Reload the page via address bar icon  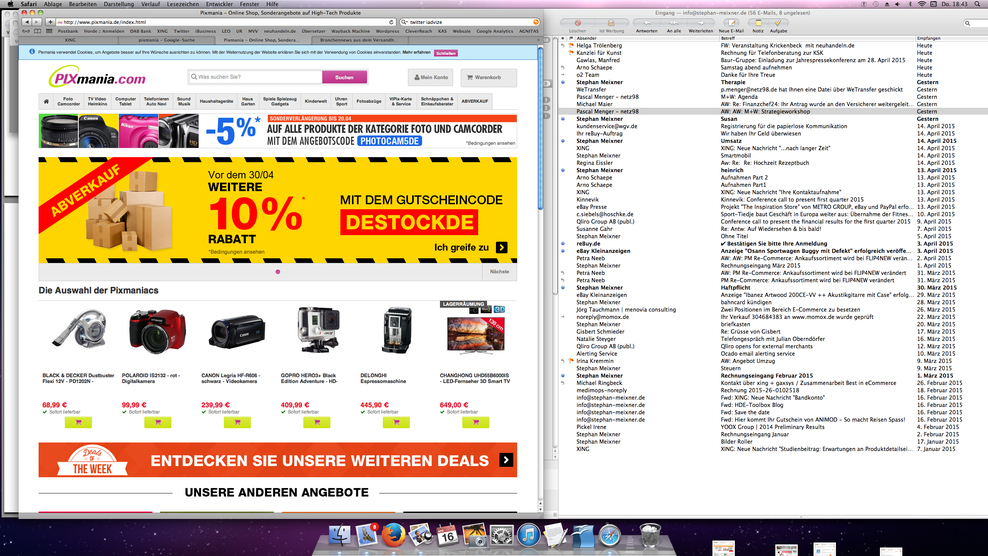pos(391,22)
